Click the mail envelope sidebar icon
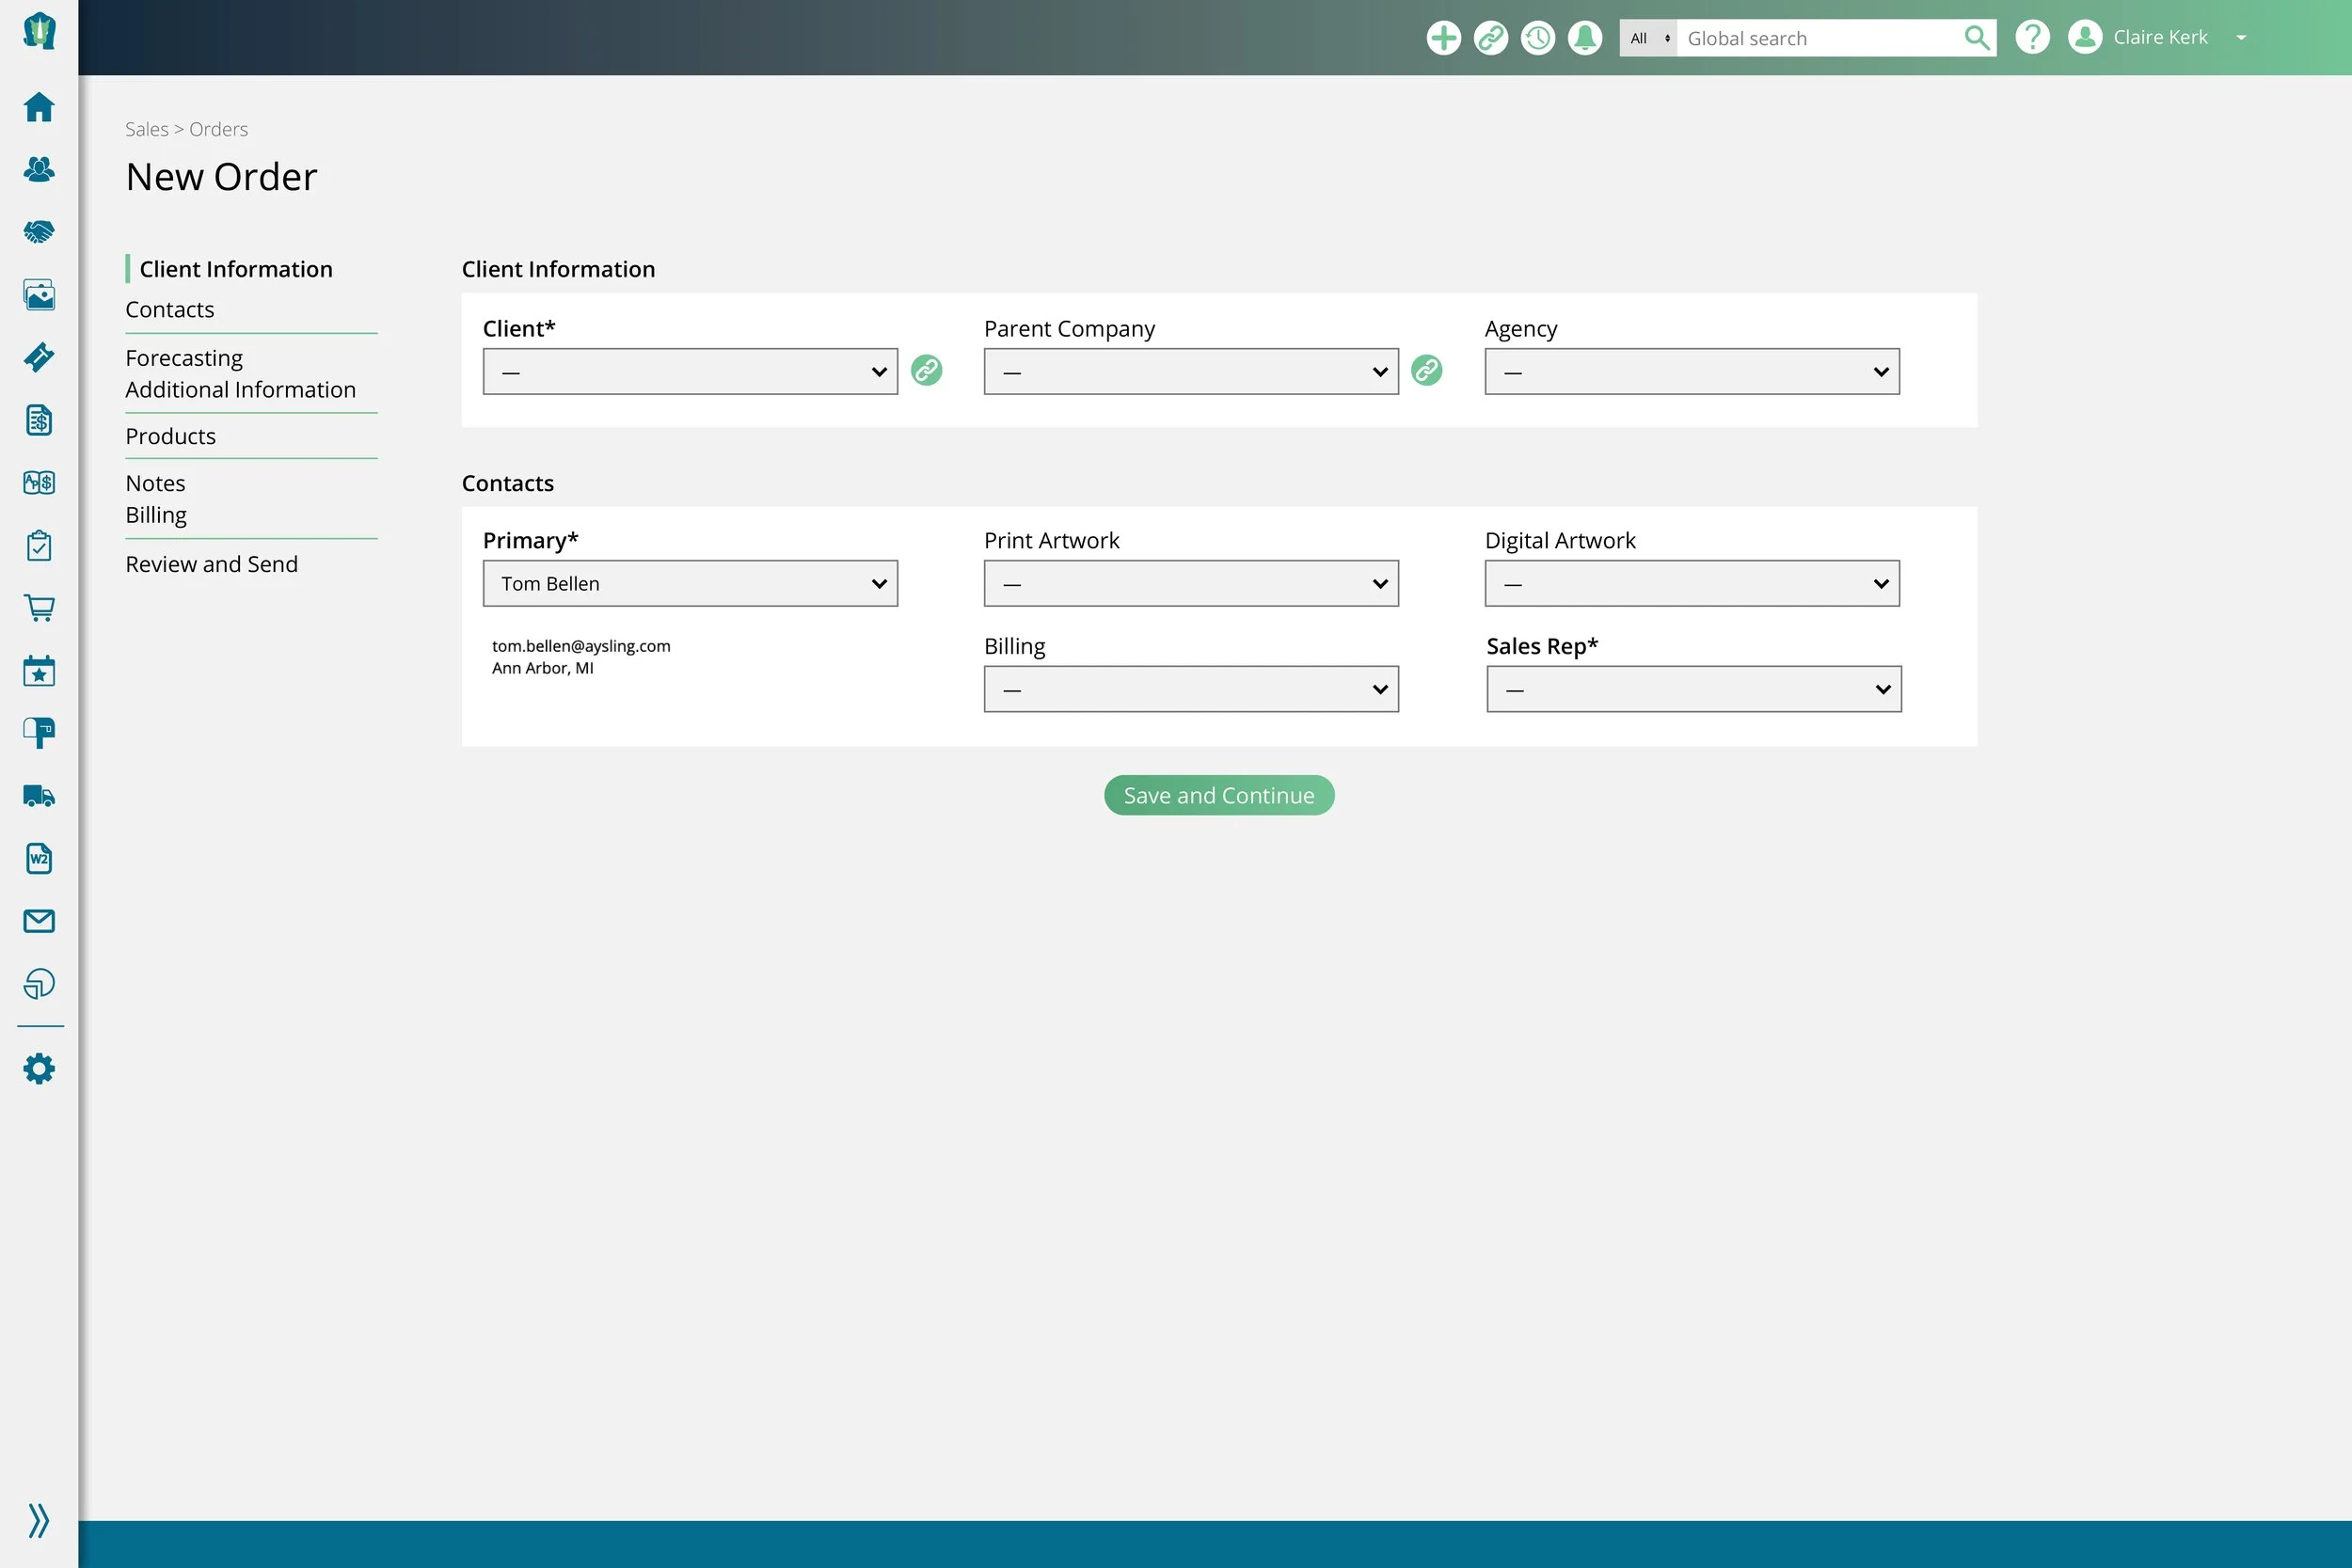Viewport: 2352px width, 1568px height. (39, 921)
